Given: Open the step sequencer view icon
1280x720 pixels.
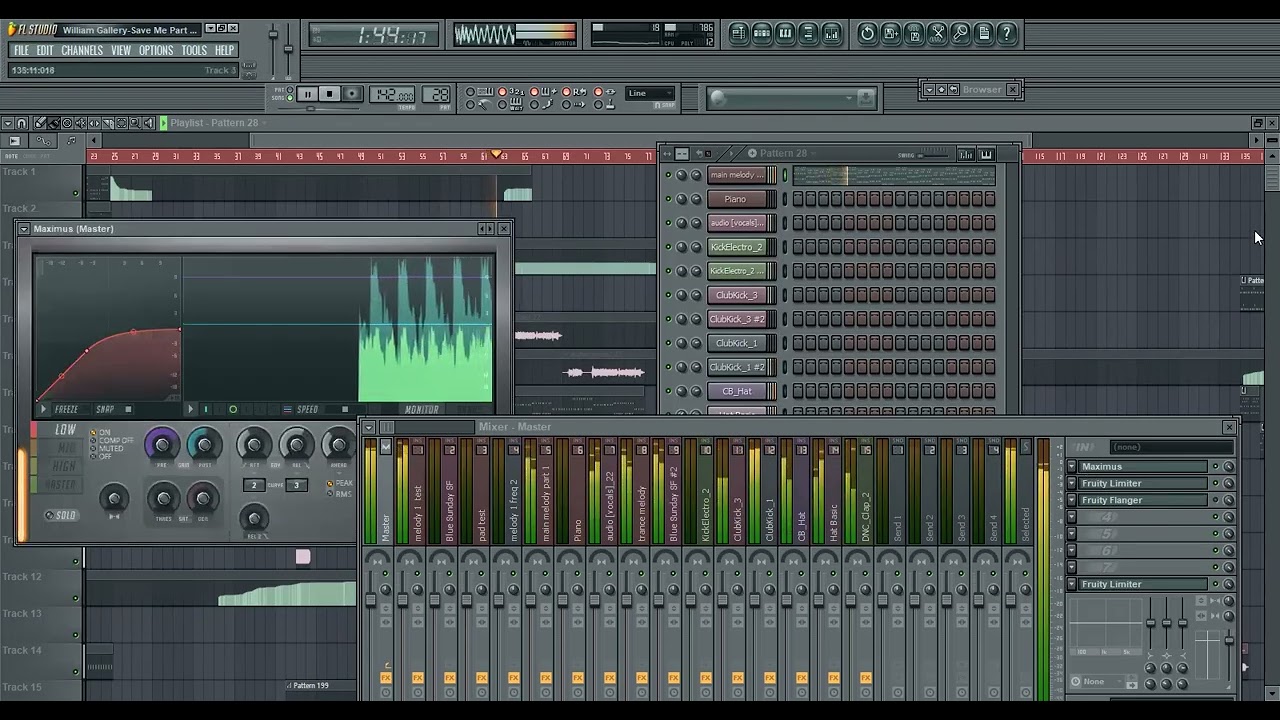Looking at the screenshot, I should pyautogui.click(x=762, y=33).
